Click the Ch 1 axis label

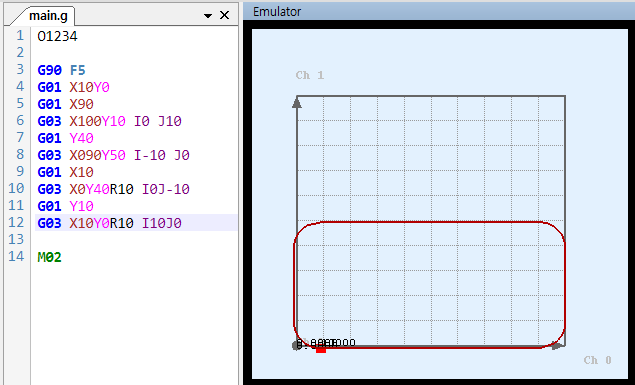(x=309, y=75)
